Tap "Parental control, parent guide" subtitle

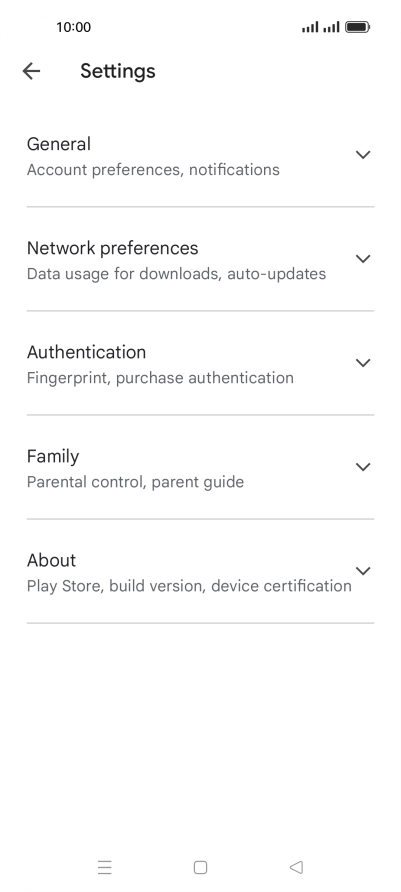pos(135,482)
